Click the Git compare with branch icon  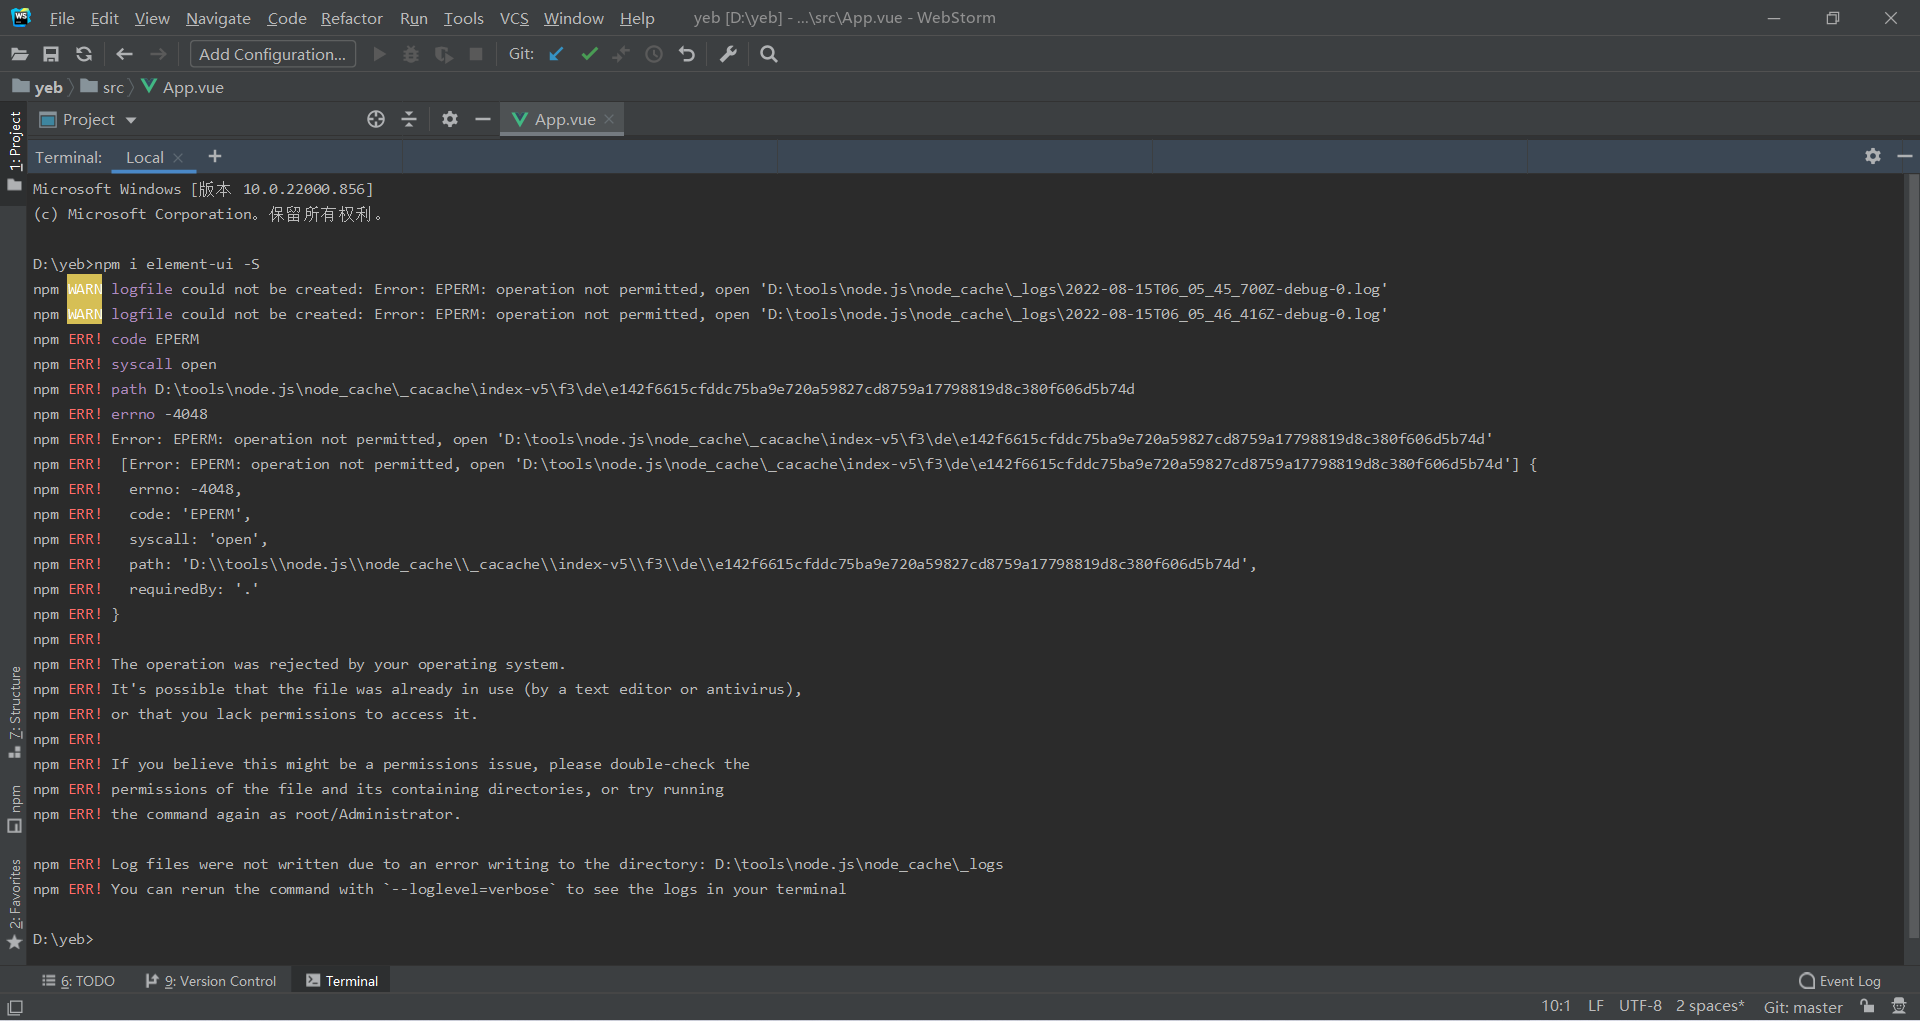pos(621,54)
